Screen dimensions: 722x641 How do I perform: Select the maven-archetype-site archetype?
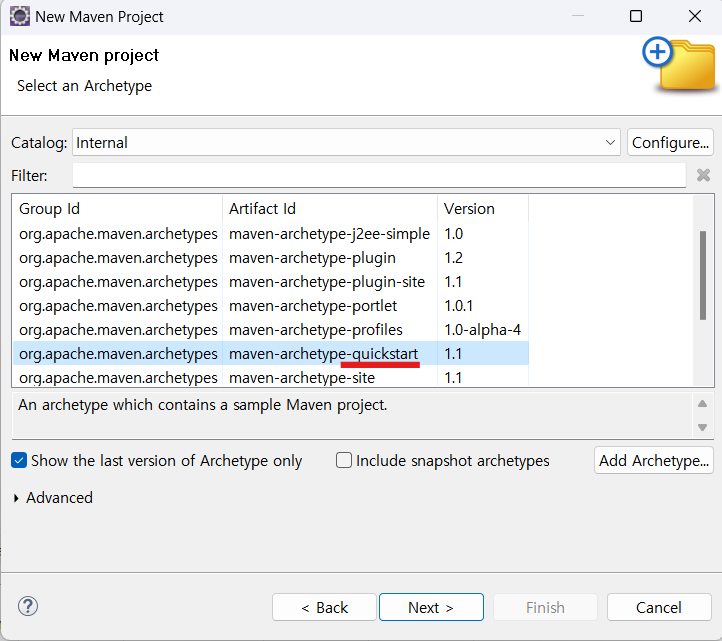click(x=271, y=378)
